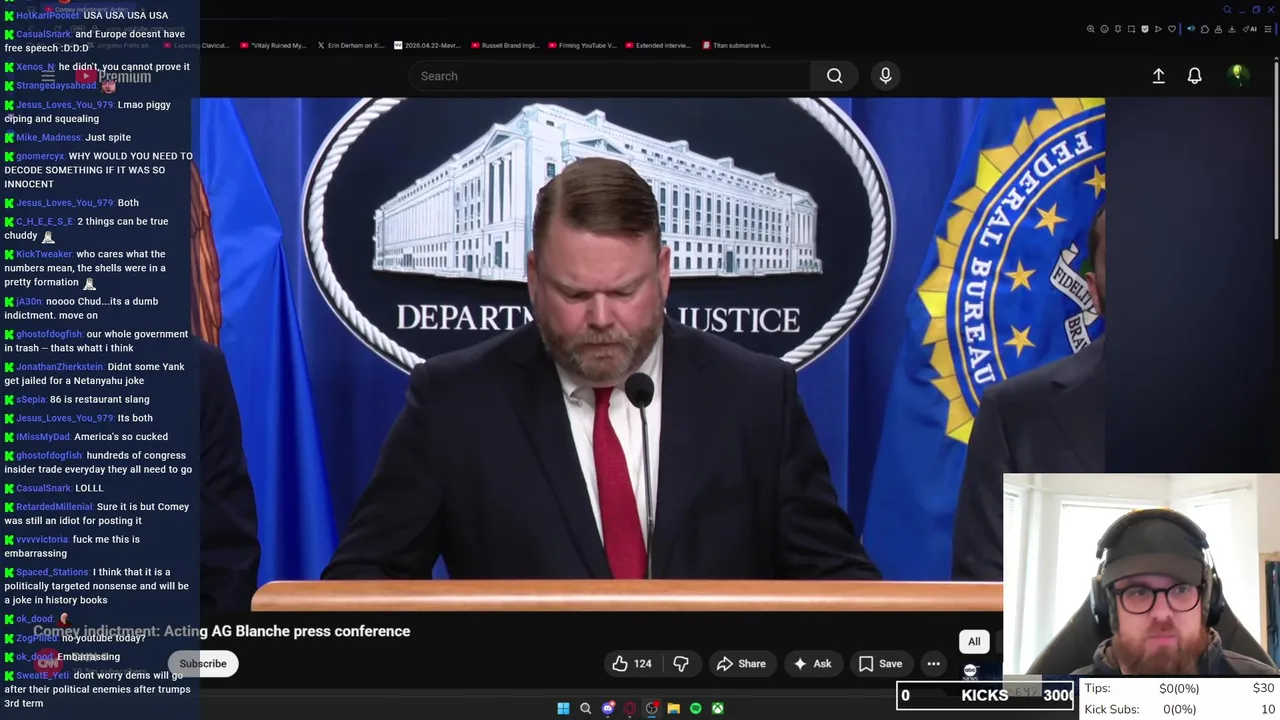Click the browser zoom magnifier icon
1280x720 pixels.
point(1091,29)
